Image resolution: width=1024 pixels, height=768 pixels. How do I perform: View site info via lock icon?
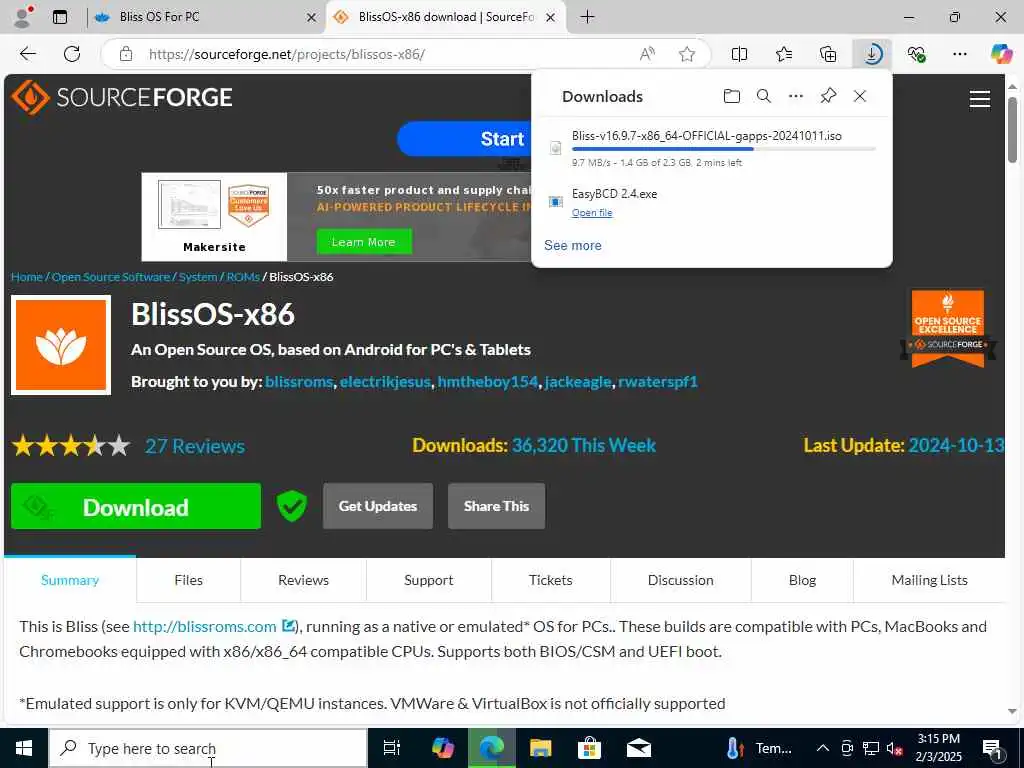126,54
